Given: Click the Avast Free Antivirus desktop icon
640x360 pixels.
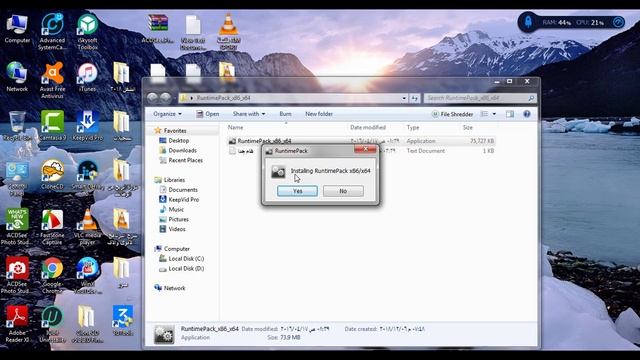Looking at the screenshot, I should click(52, 80).
